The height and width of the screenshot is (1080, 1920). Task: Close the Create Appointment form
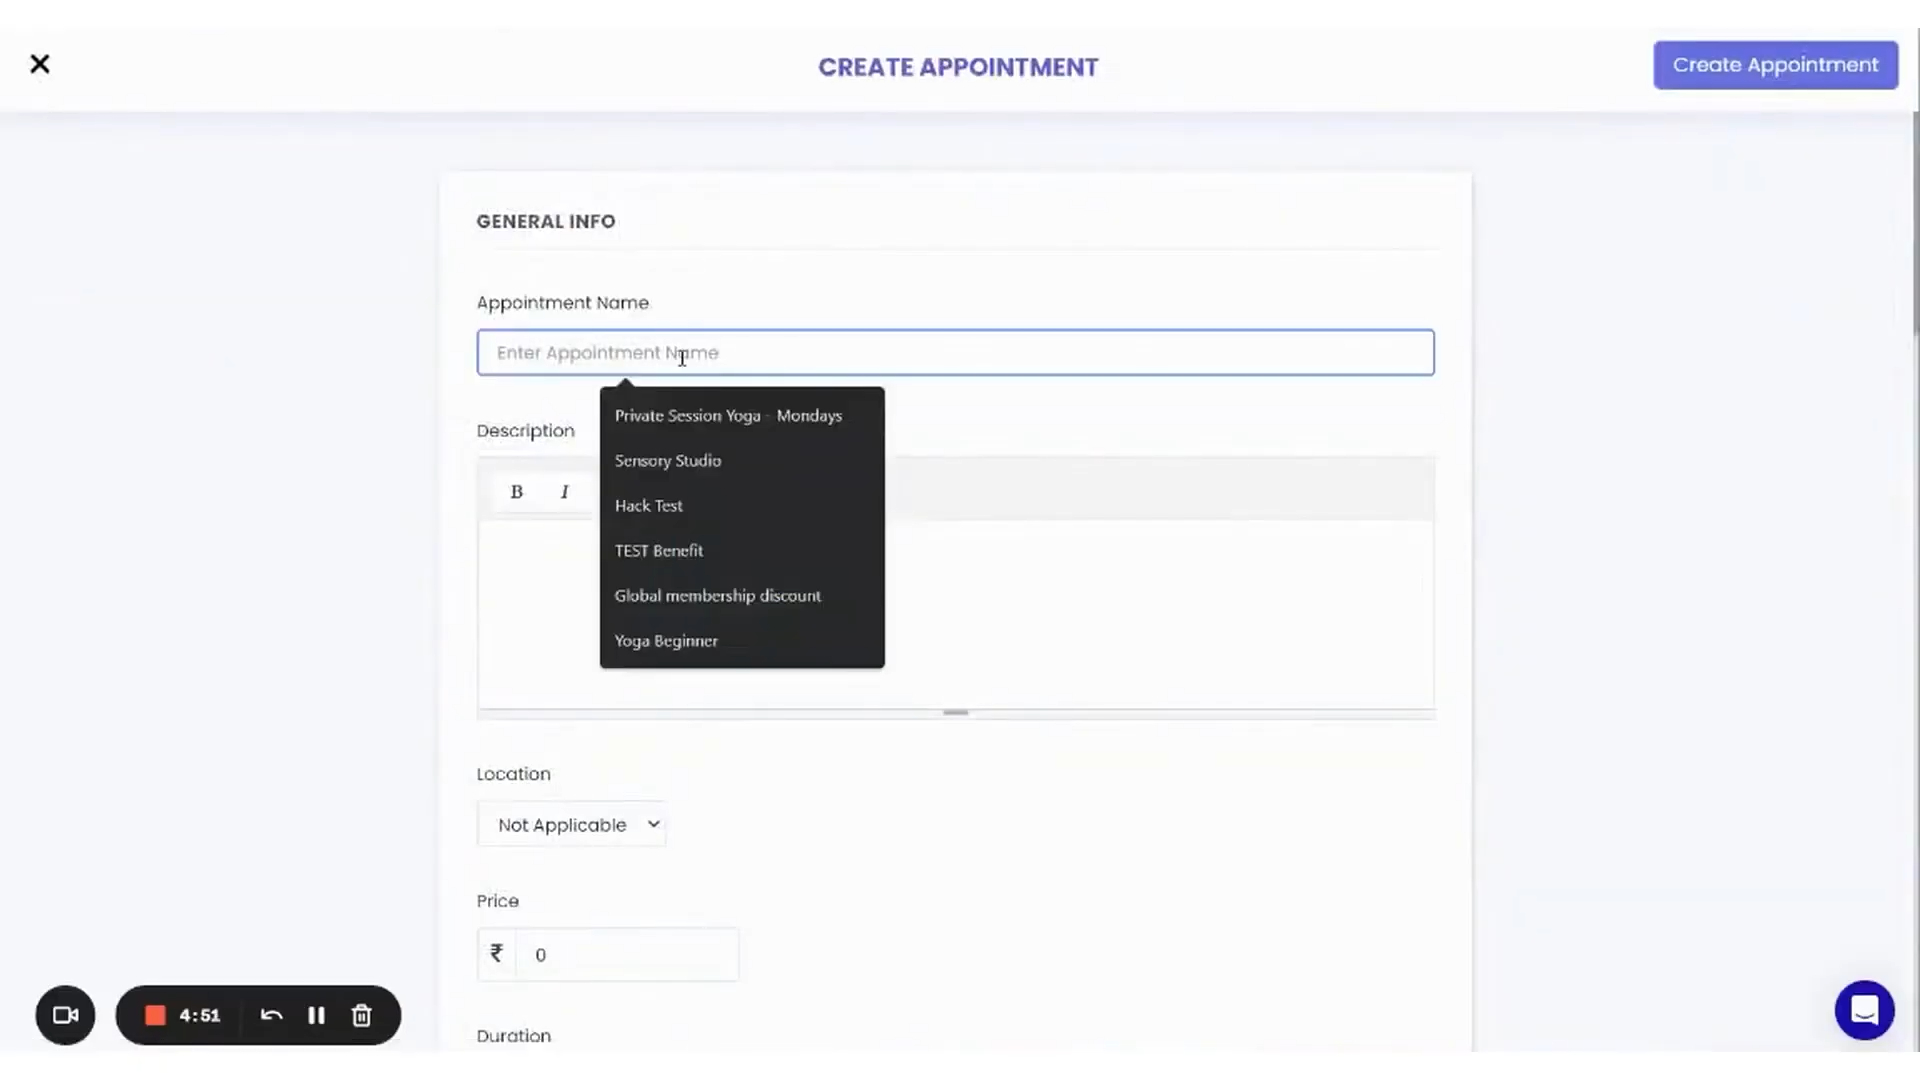(x=40, y=64)
